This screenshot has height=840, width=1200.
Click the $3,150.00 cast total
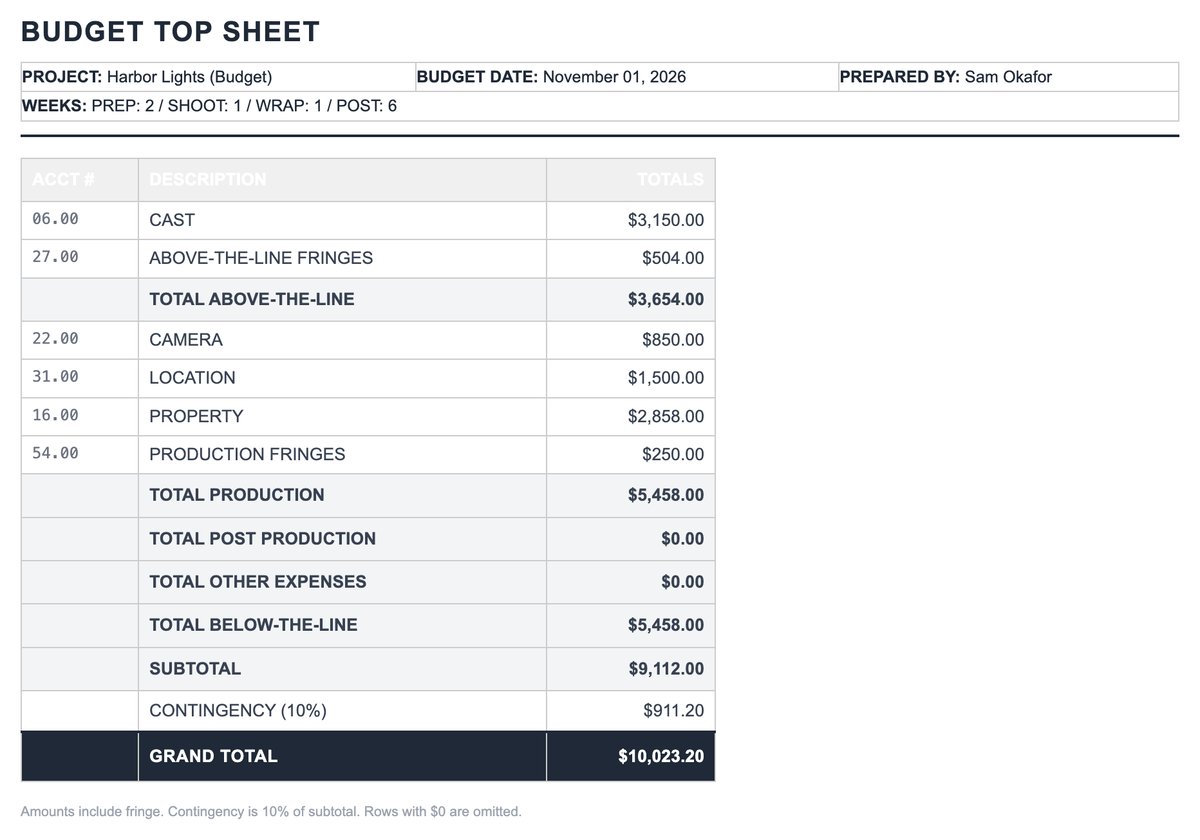pos(666,220)
